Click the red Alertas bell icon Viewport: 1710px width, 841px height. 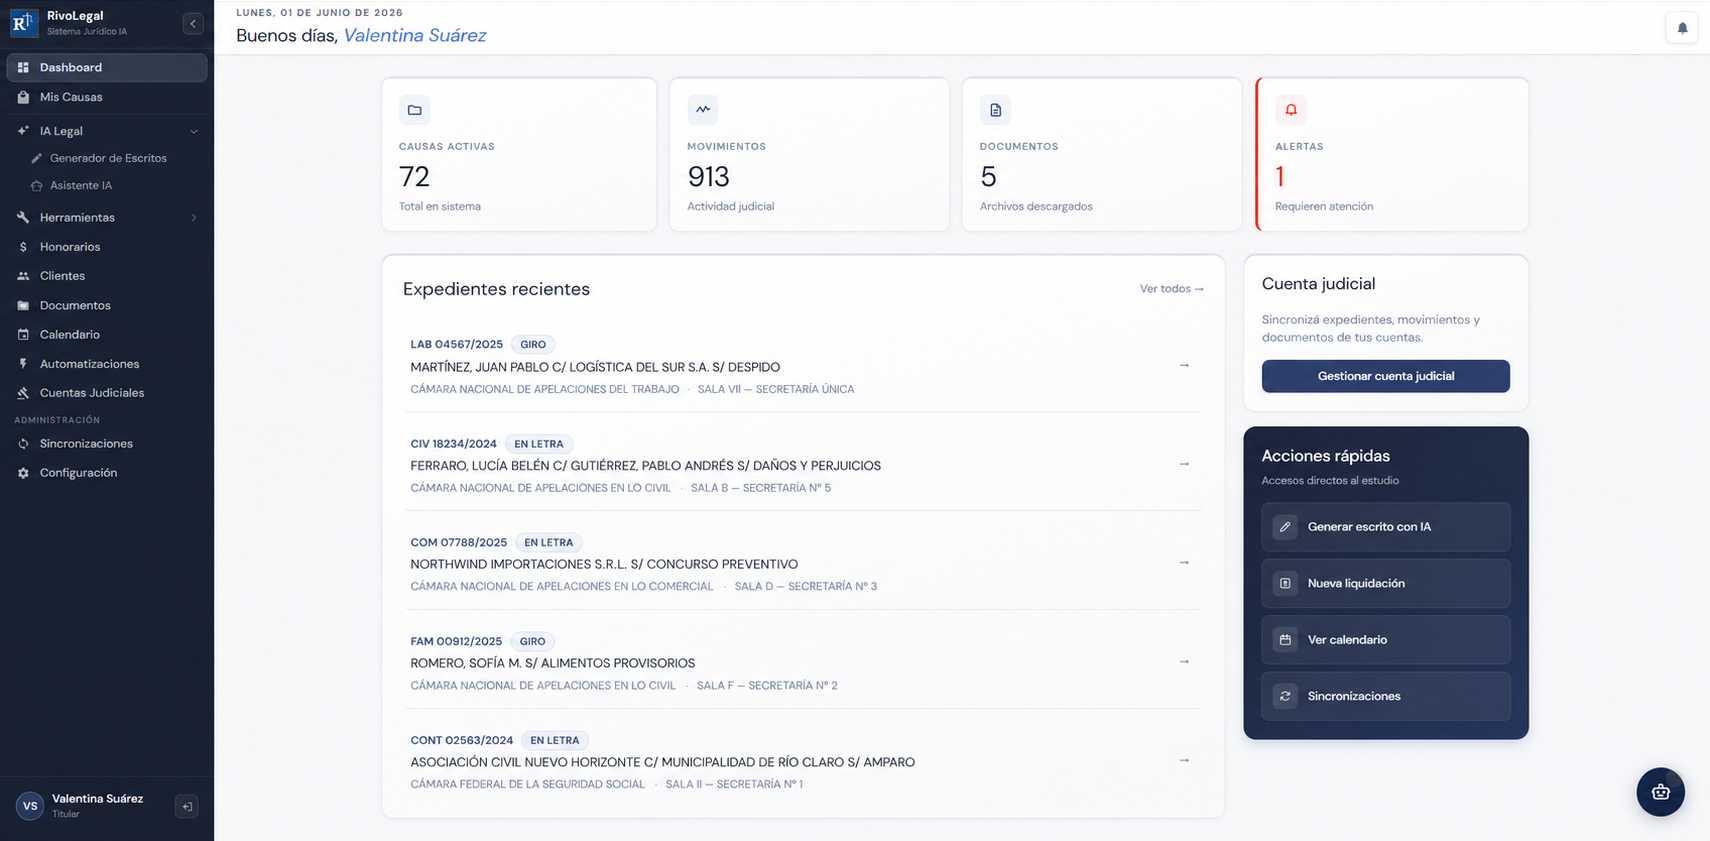point(1291,110)
